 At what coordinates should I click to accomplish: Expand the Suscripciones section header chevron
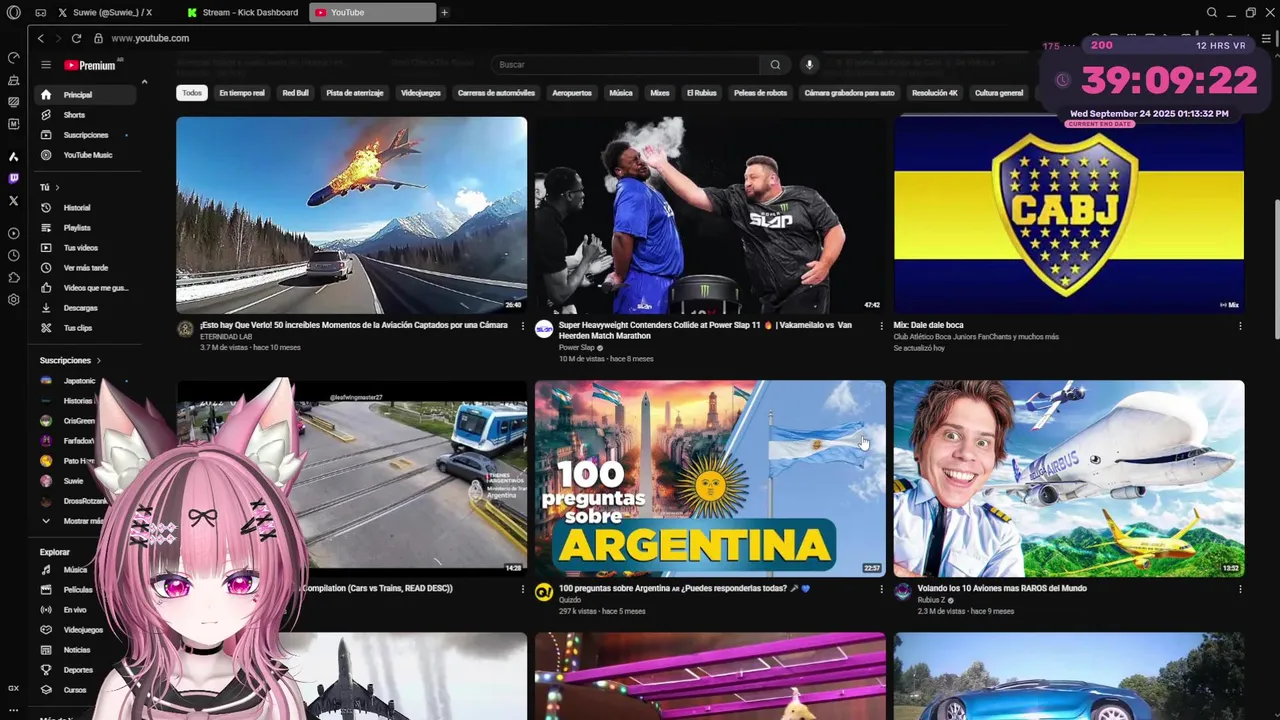point(98,360)
